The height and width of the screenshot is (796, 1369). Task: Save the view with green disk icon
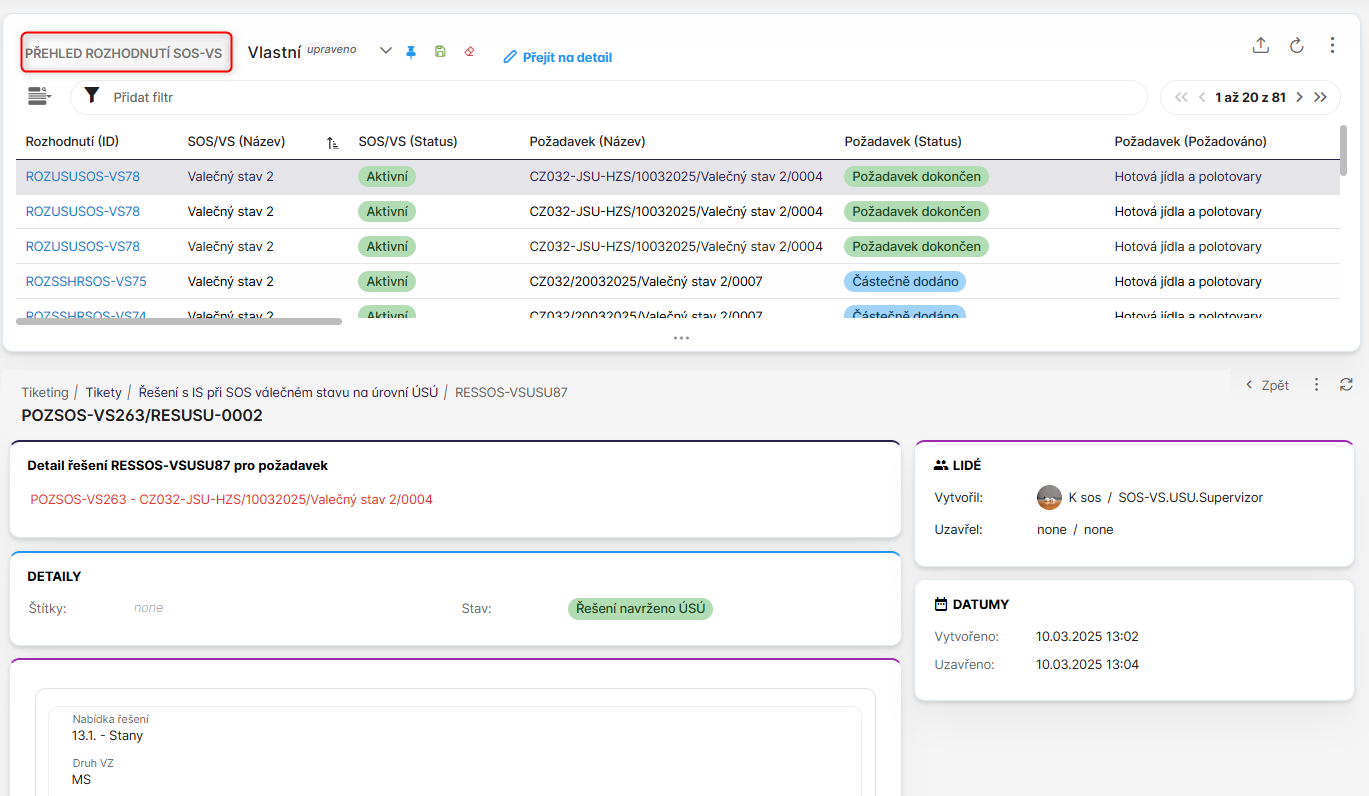440,52
